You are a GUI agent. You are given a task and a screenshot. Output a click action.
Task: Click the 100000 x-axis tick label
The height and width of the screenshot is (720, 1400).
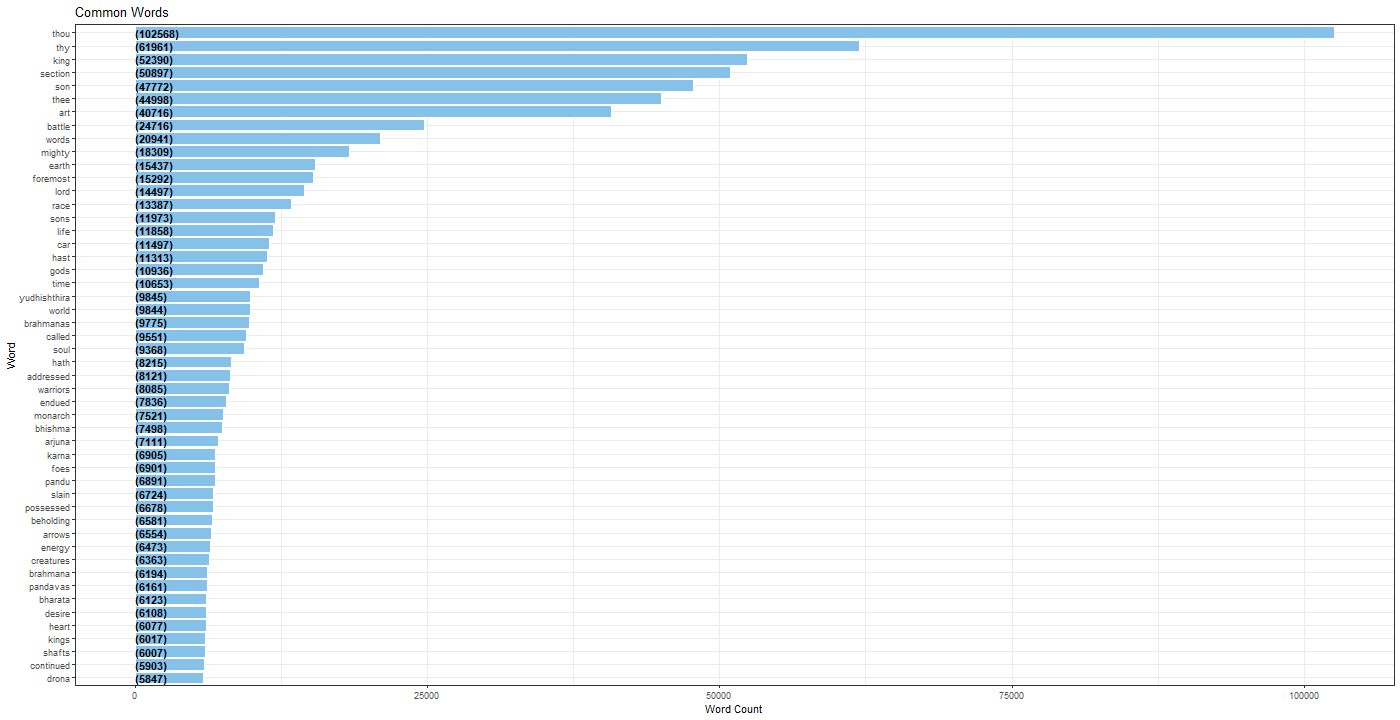1304,694
